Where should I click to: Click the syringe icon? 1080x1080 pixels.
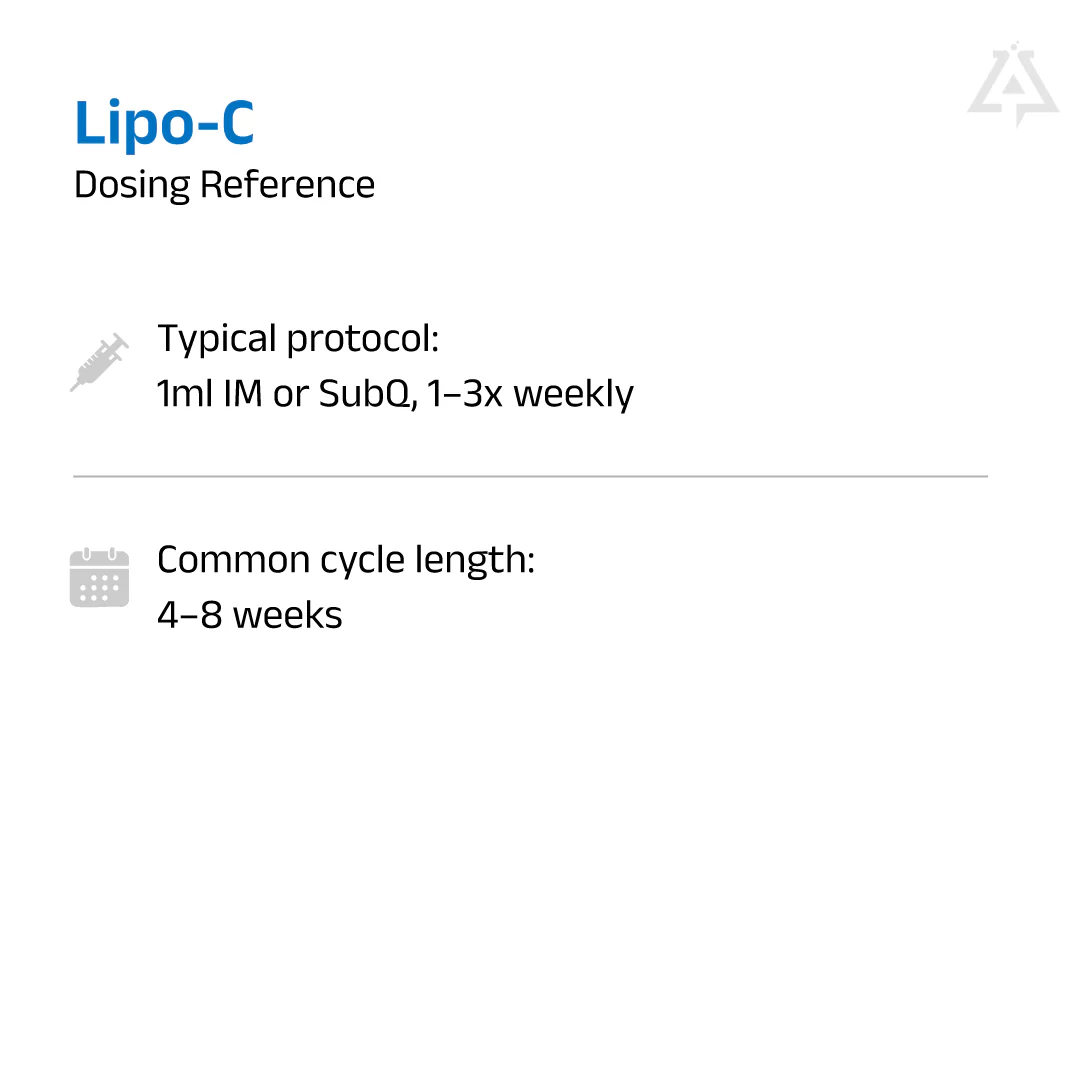(99, 362)
